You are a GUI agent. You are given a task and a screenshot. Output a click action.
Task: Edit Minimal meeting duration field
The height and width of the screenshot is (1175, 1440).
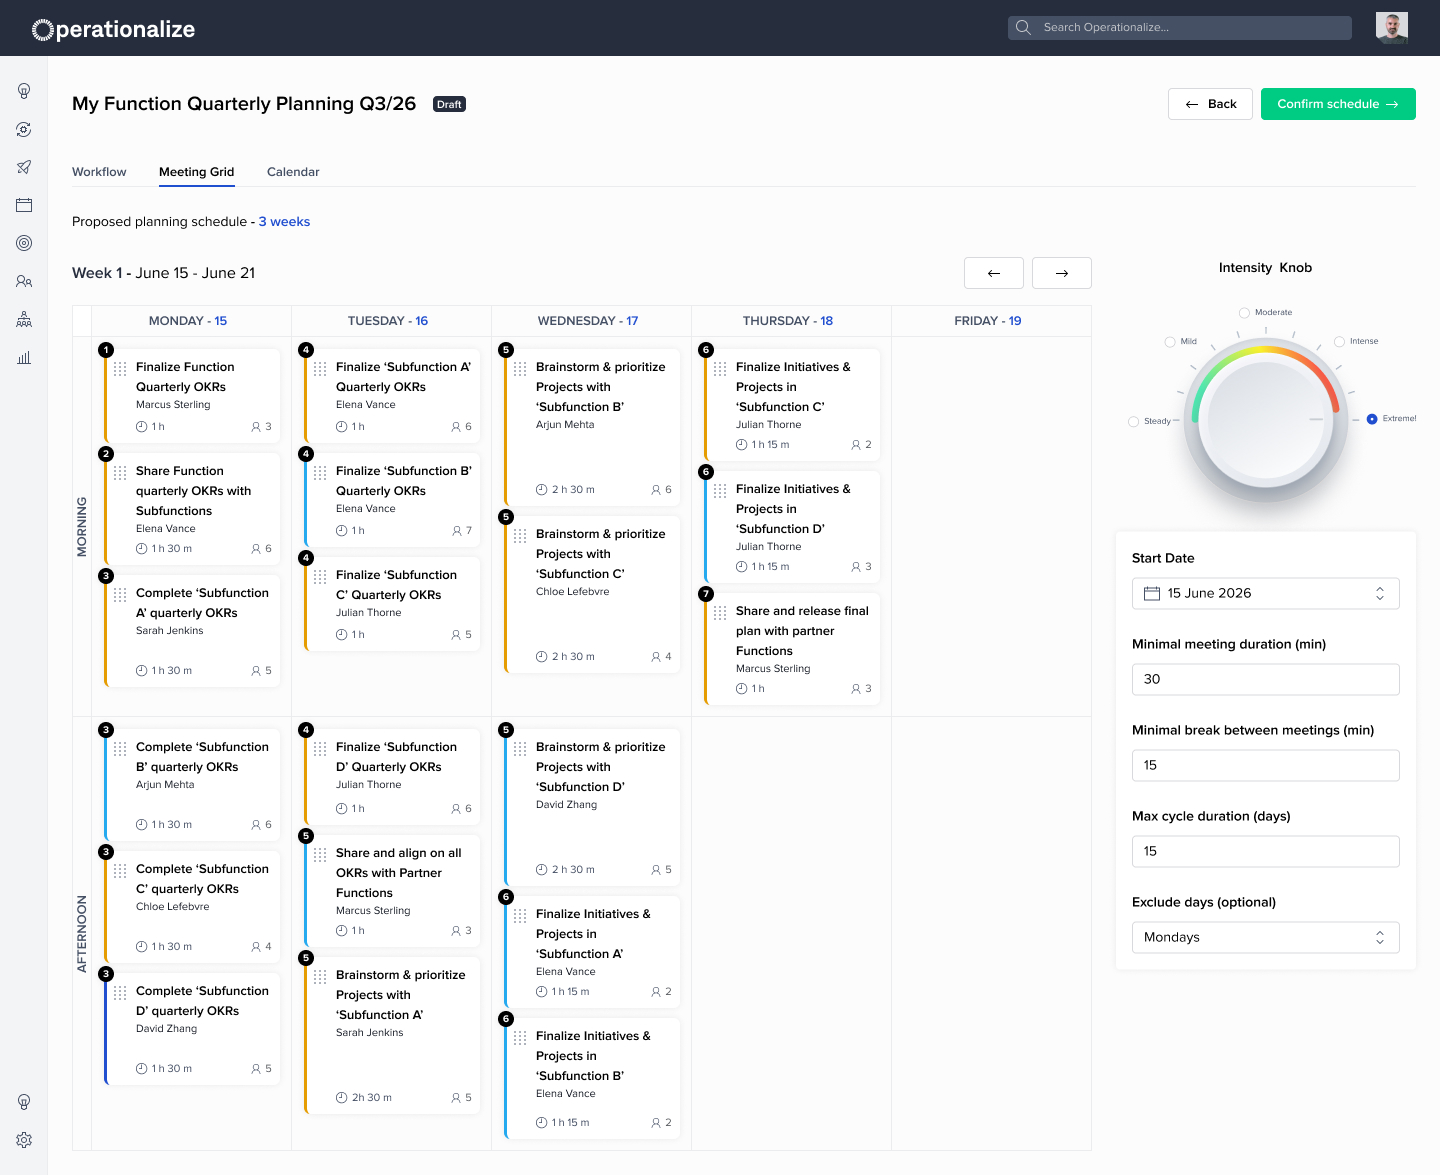click(x=1266, y=679)
